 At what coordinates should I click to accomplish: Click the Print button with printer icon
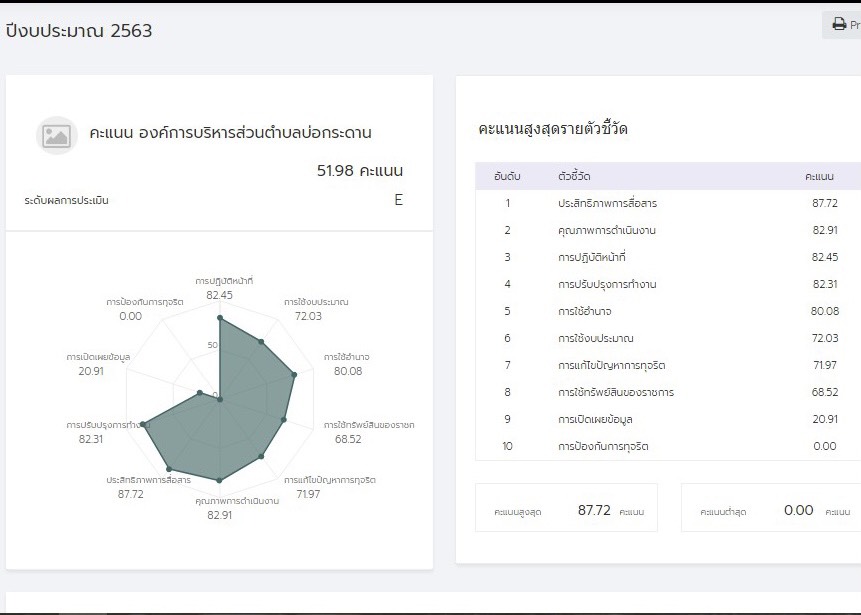[842, 25]
